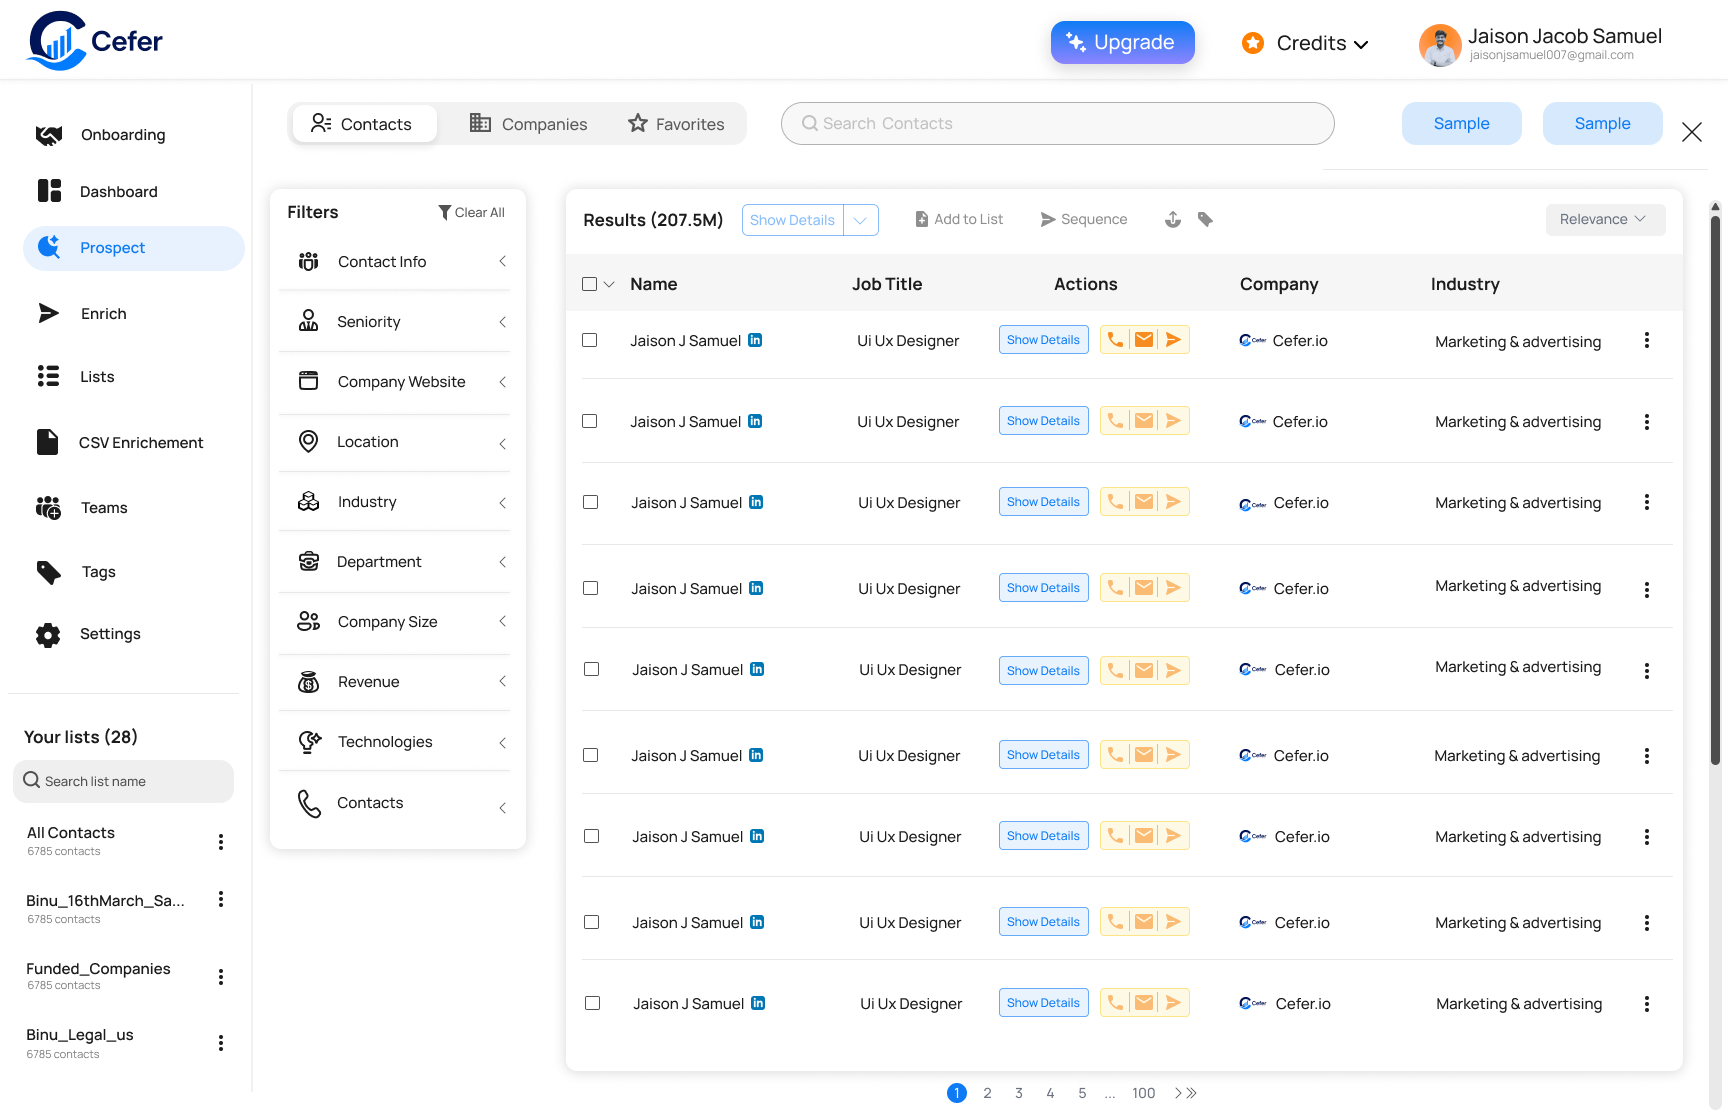Toggle the select-all checkbox in table header
1728x1117 pixels.
pyautogui.click(x=589, y=284)
